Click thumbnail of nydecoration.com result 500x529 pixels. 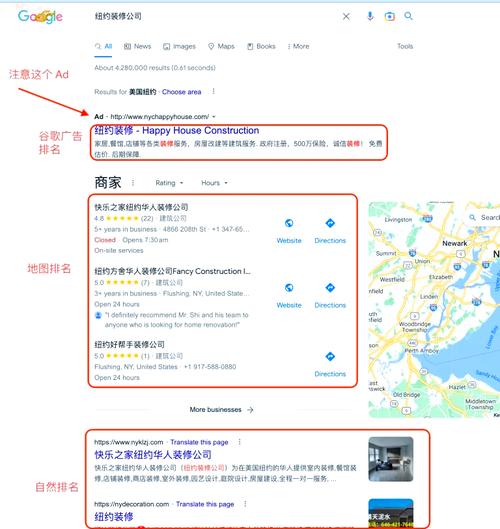(391, 513)
